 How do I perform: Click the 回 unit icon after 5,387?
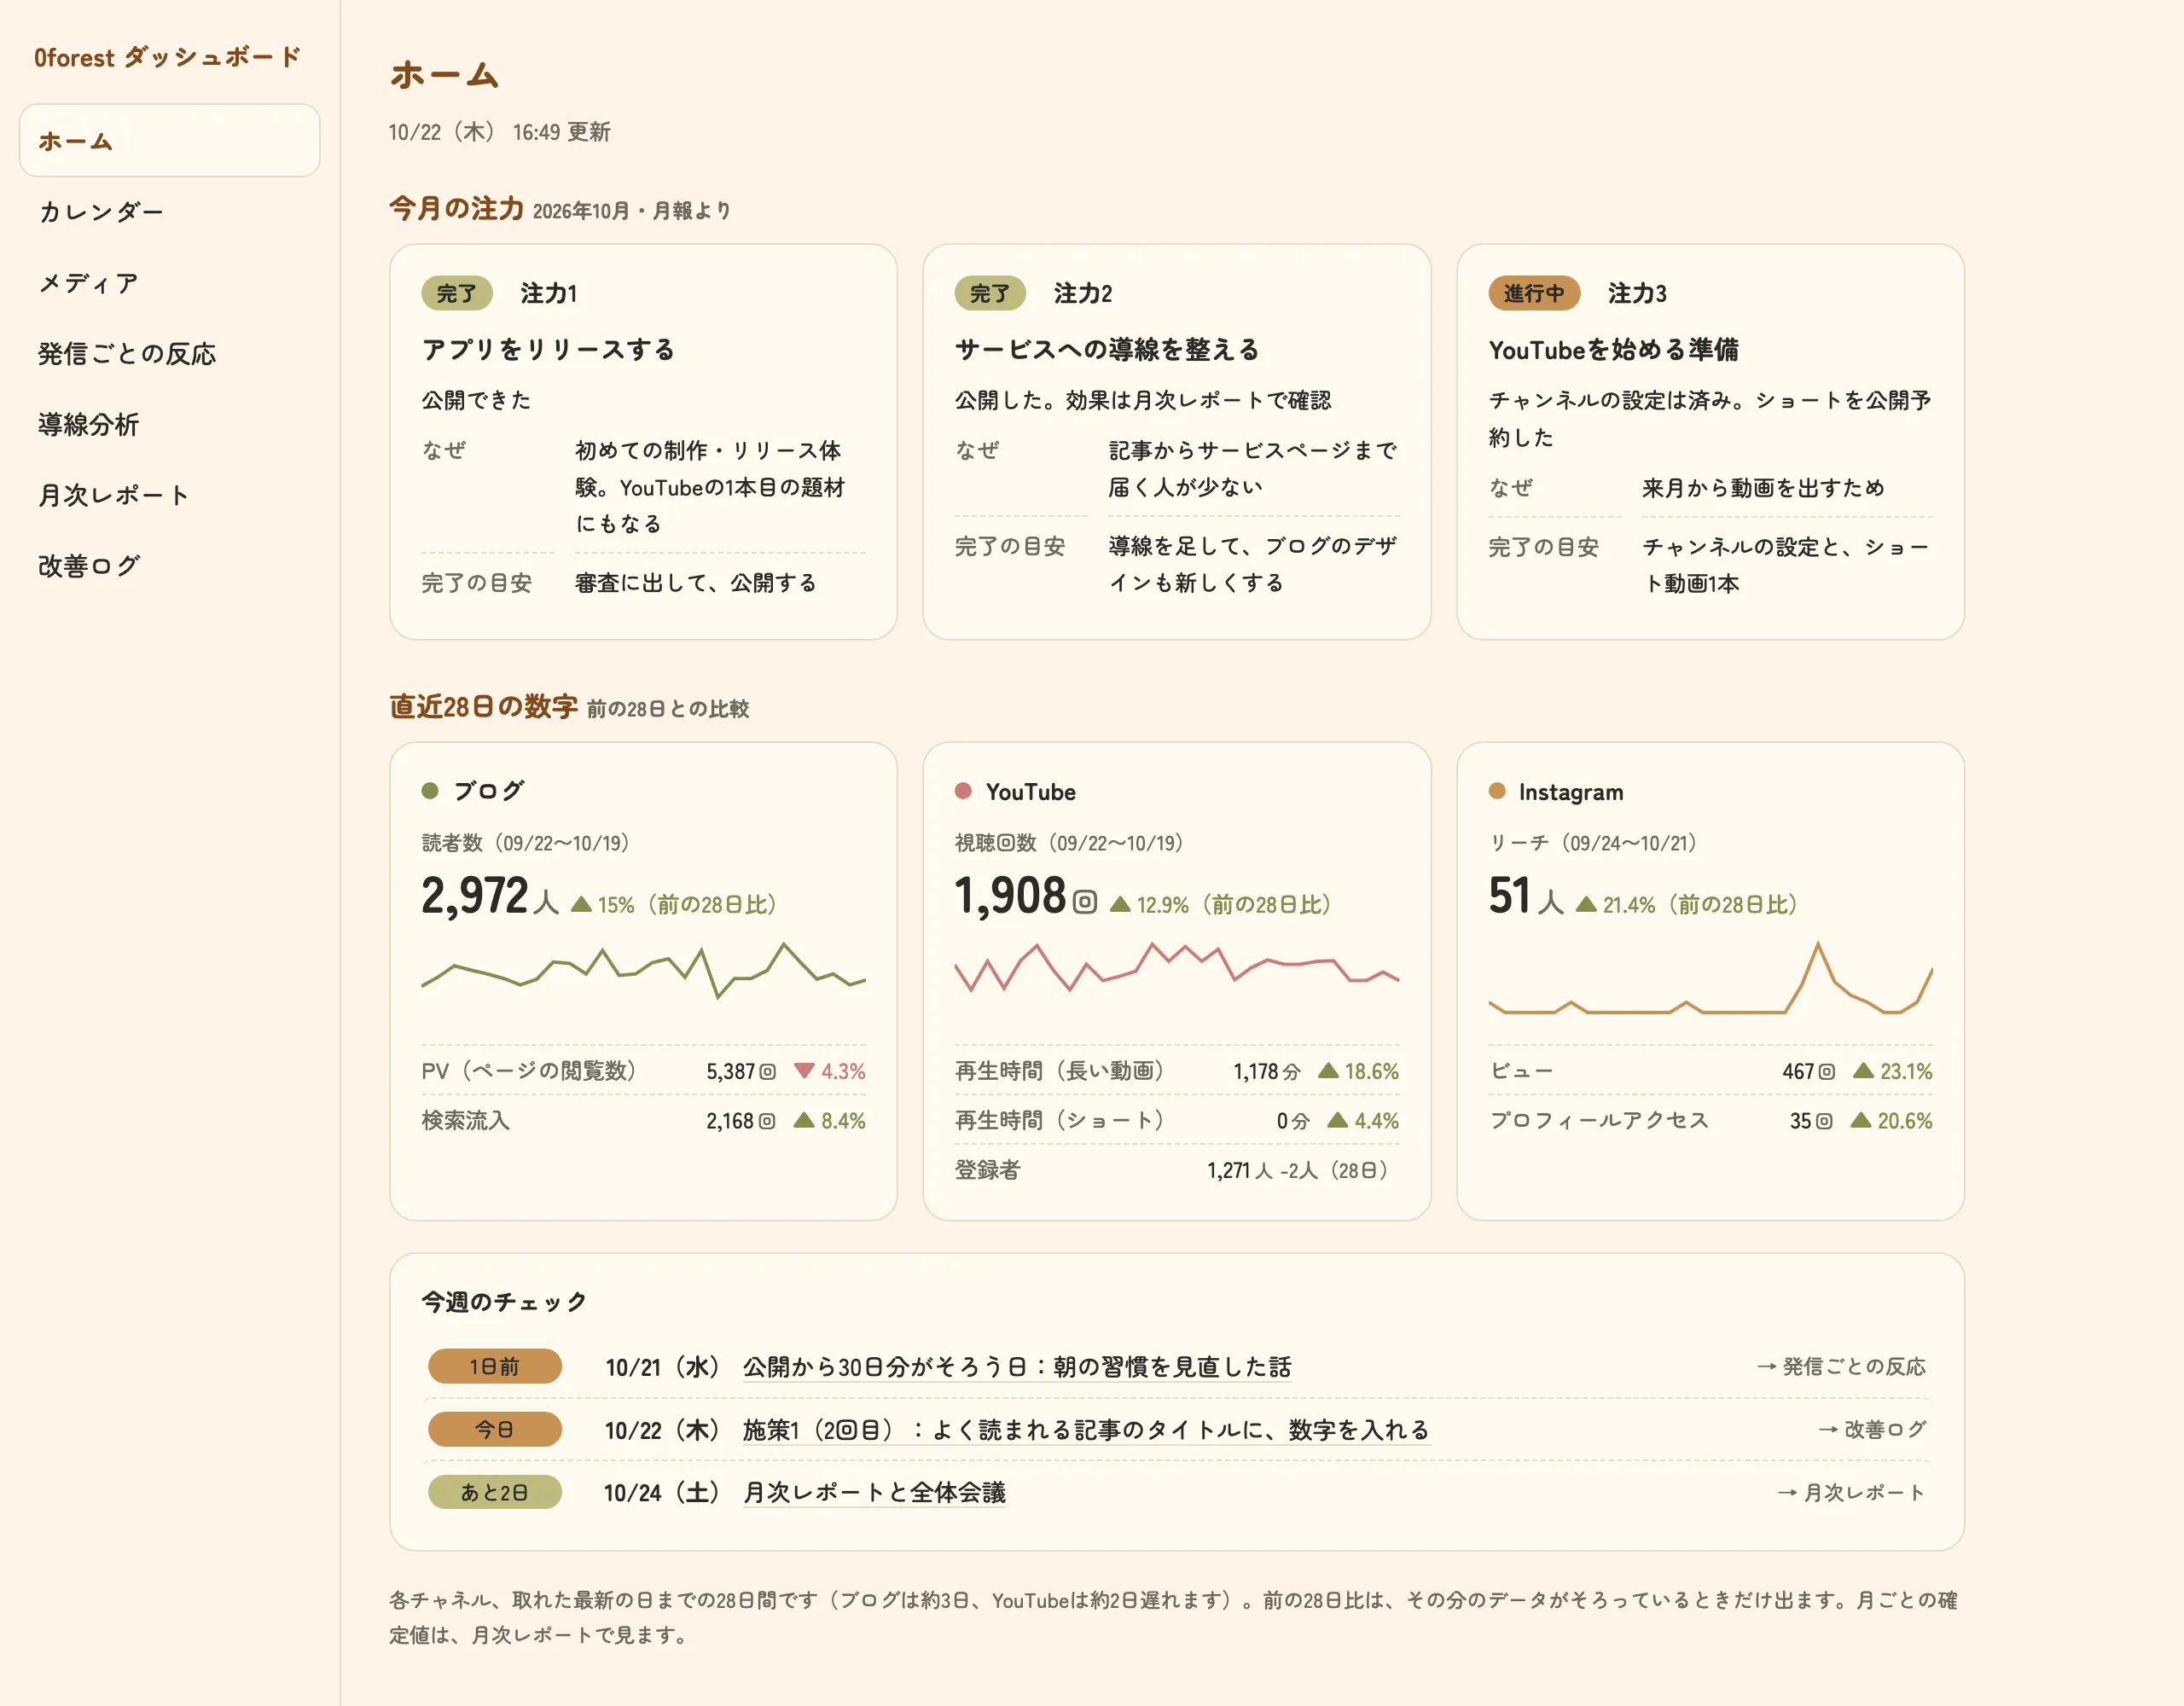(767, 1072)
